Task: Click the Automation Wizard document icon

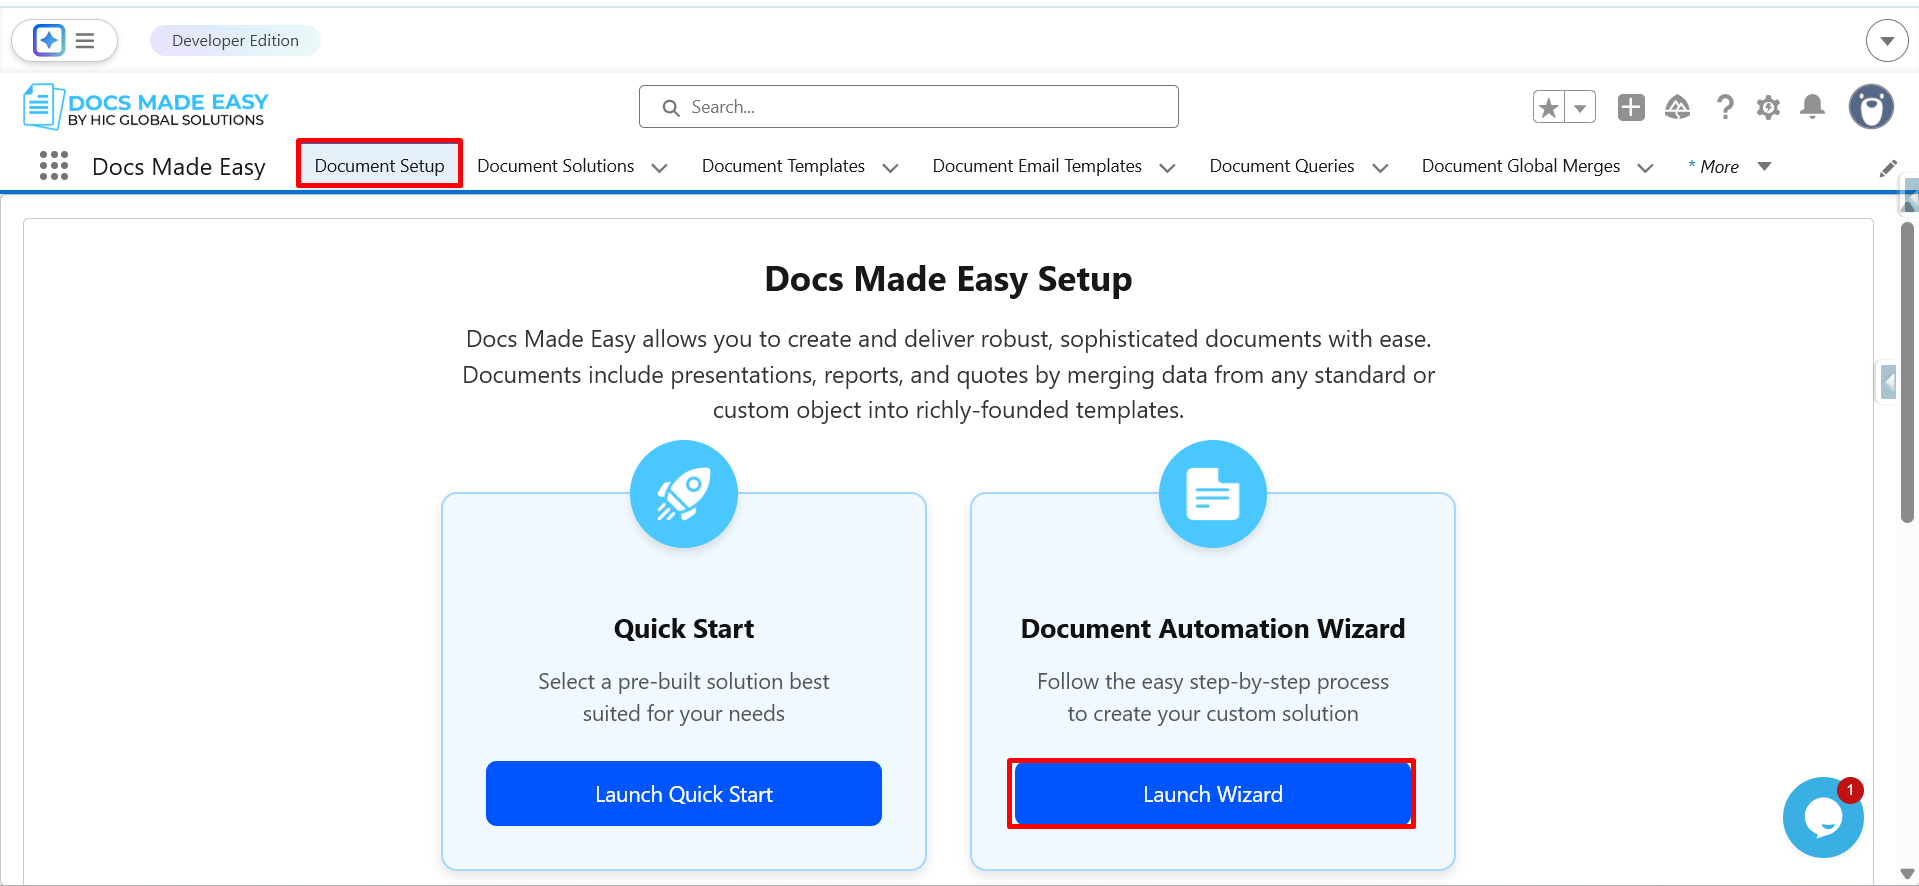Action: [1213, 494]
